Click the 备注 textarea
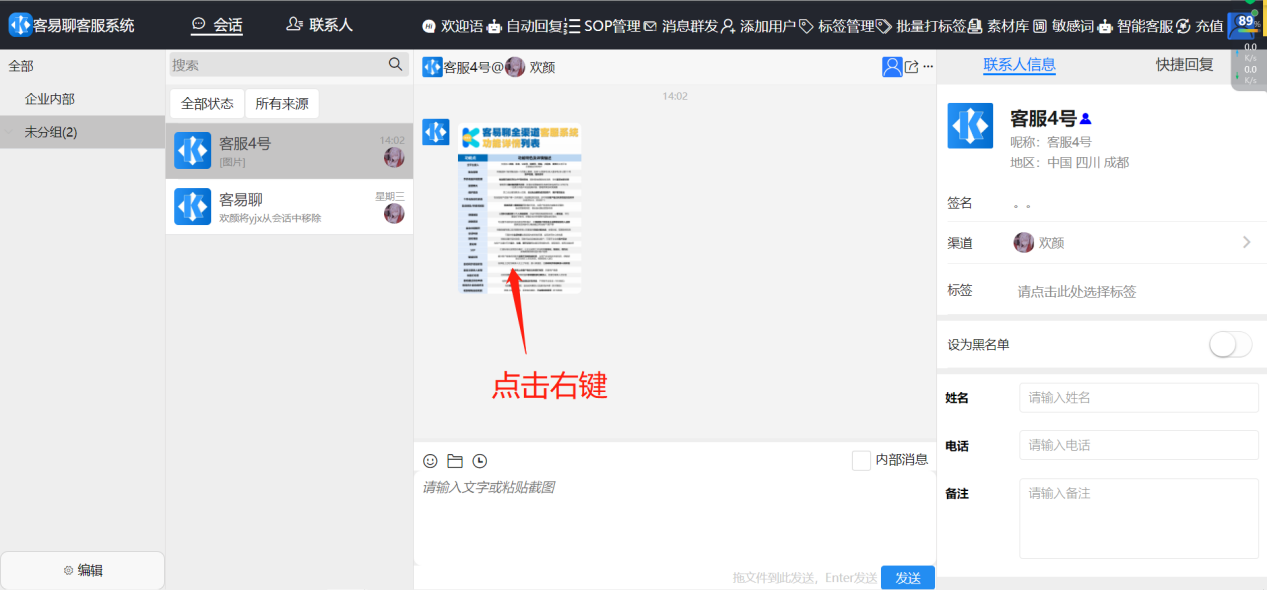Screen dimensions: 1267x590 click(1139, 518)
